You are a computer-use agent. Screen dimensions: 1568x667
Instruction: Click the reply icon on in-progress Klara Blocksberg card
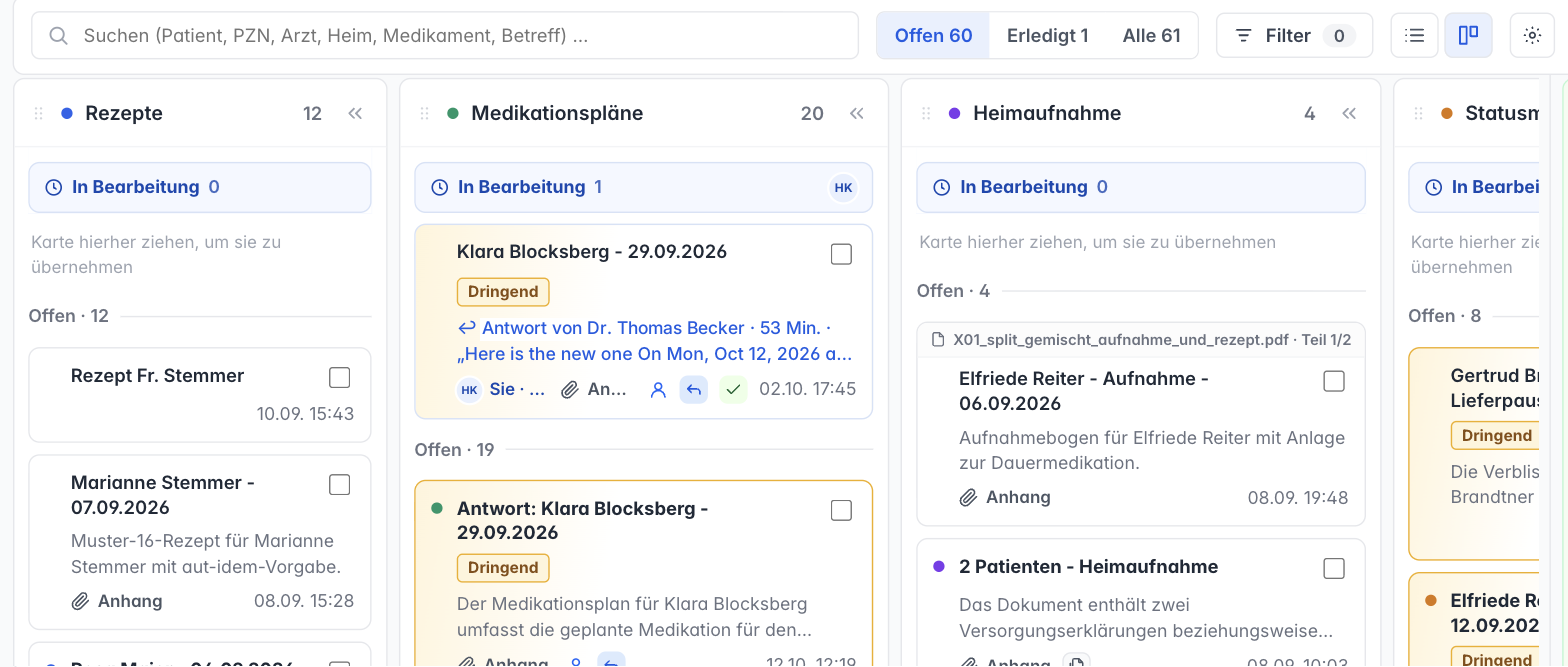coord(694,390)
